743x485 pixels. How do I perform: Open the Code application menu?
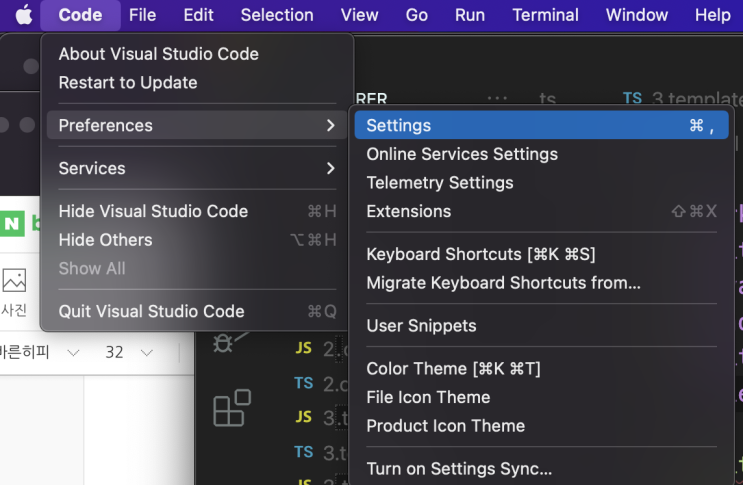point(80,15)
